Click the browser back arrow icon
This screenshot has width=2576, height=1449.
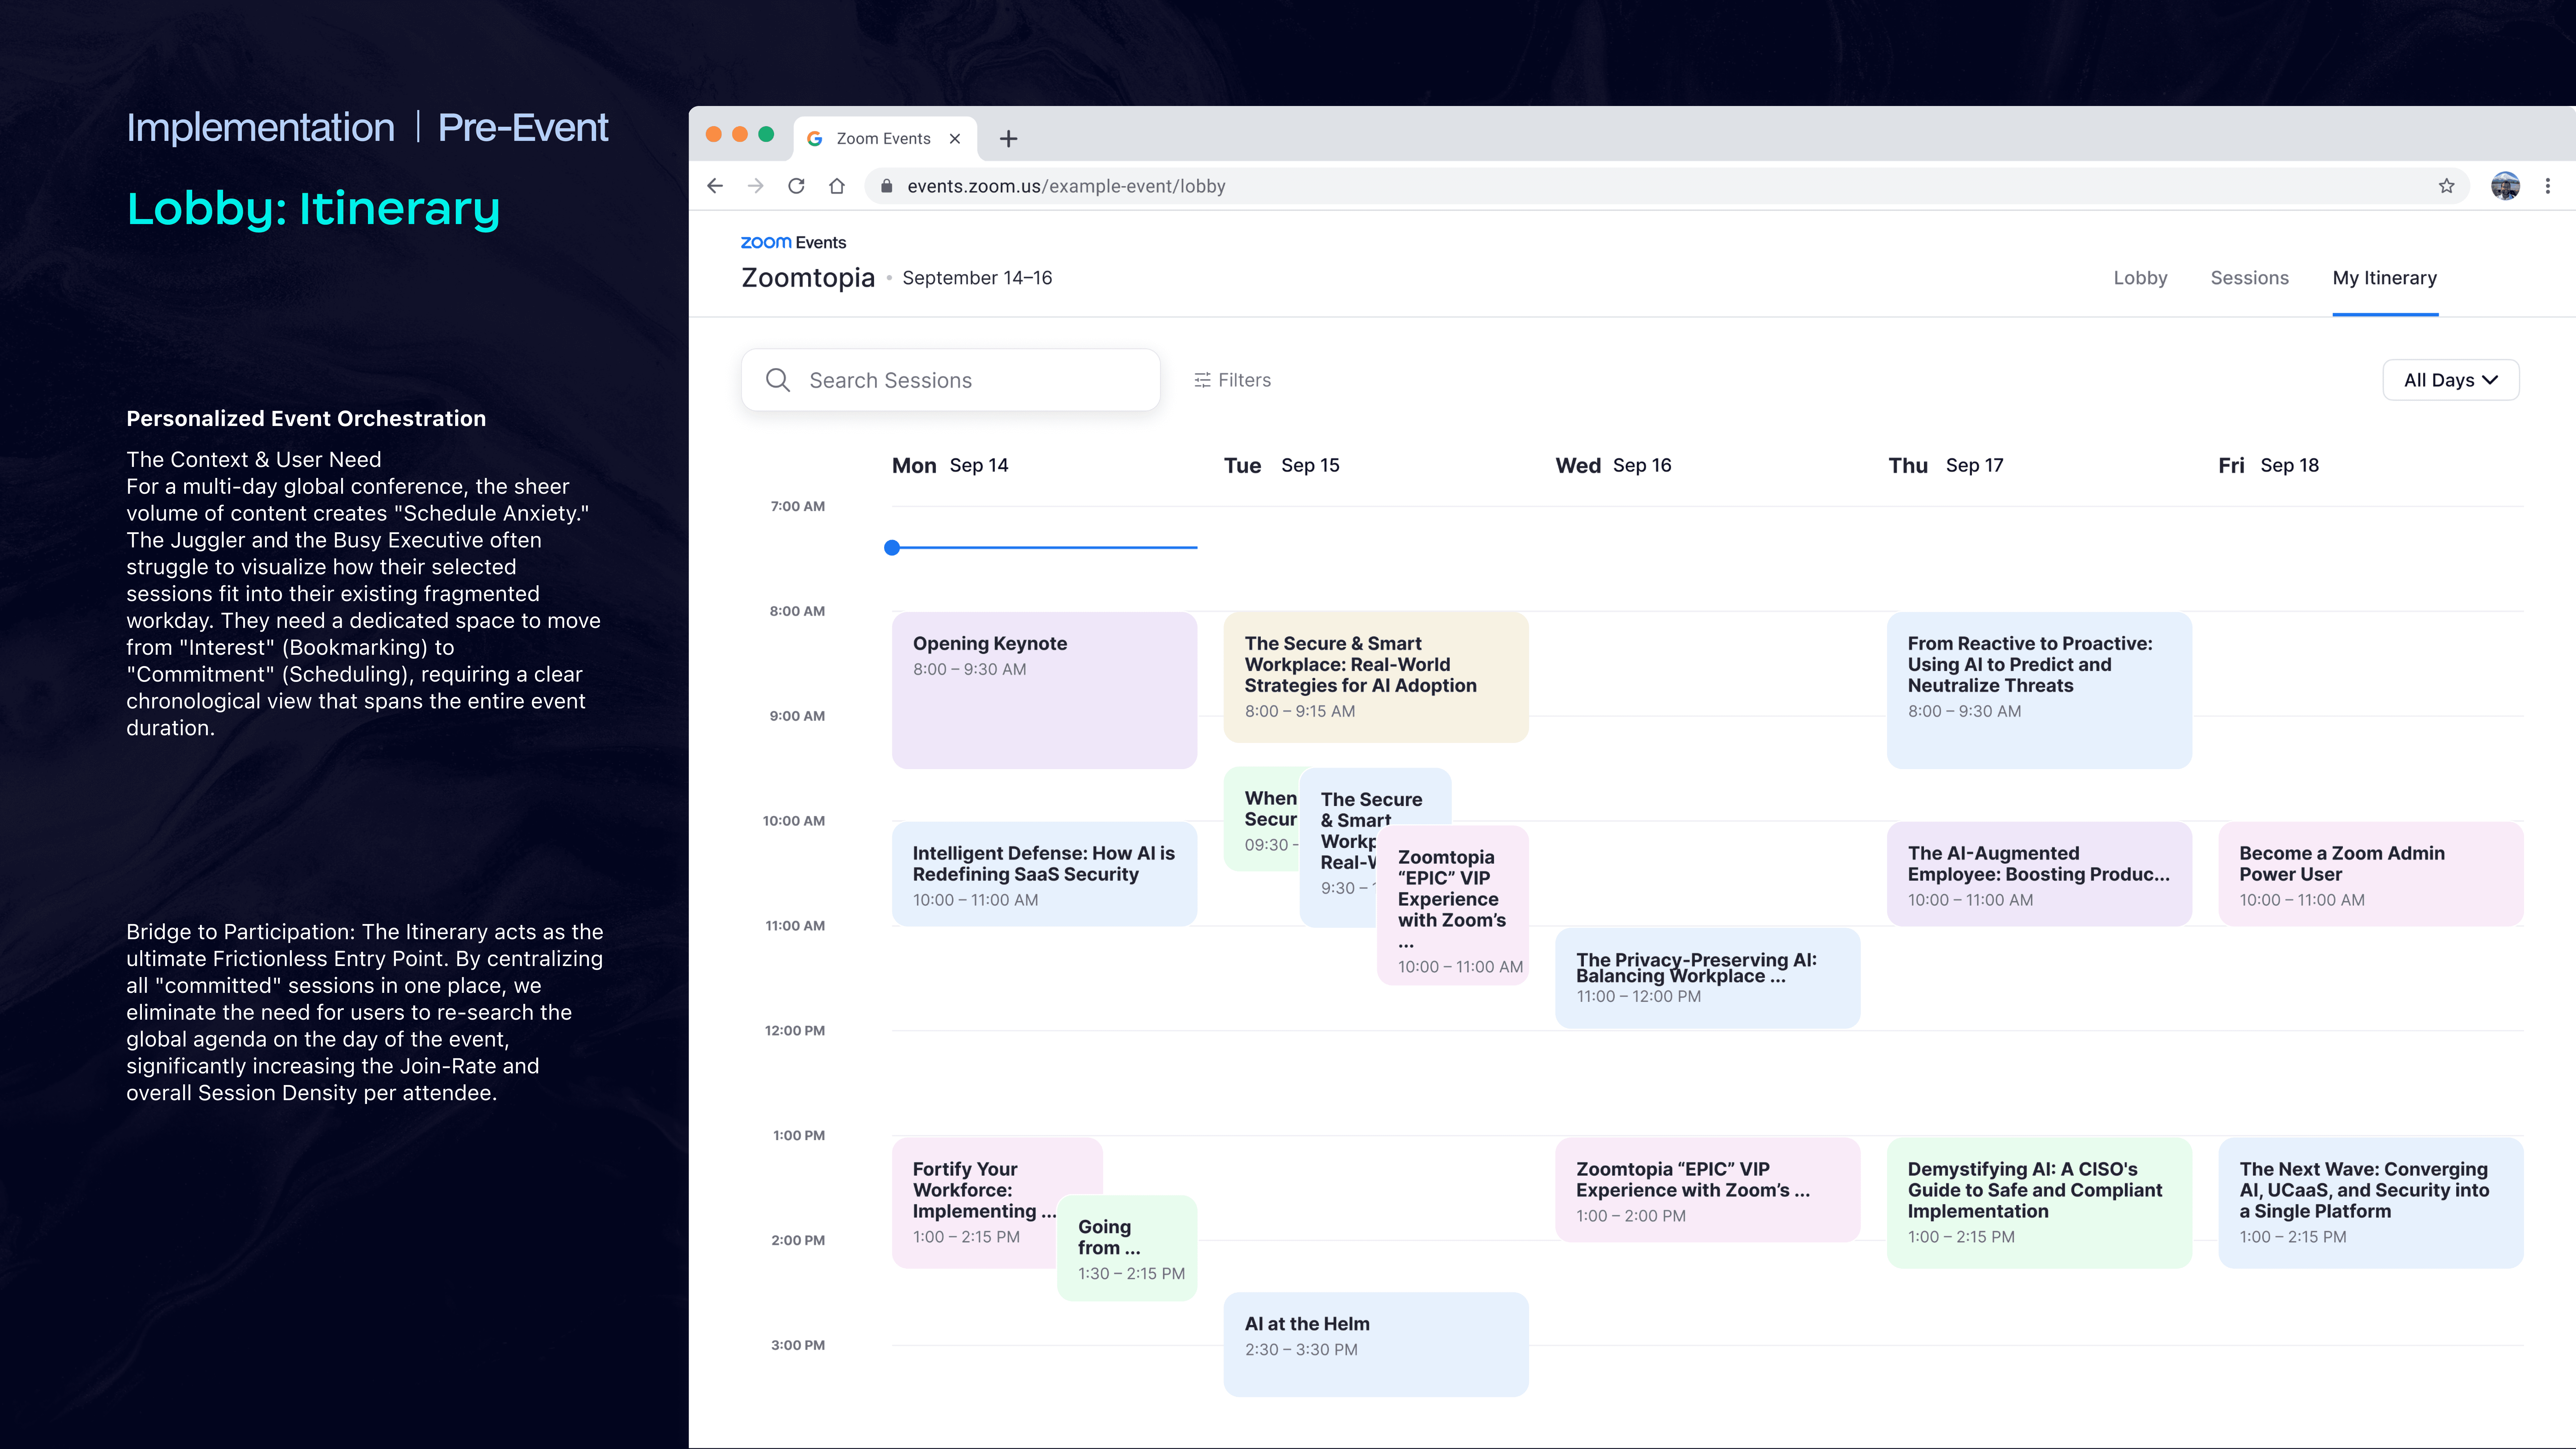click(x=715, y=186)
